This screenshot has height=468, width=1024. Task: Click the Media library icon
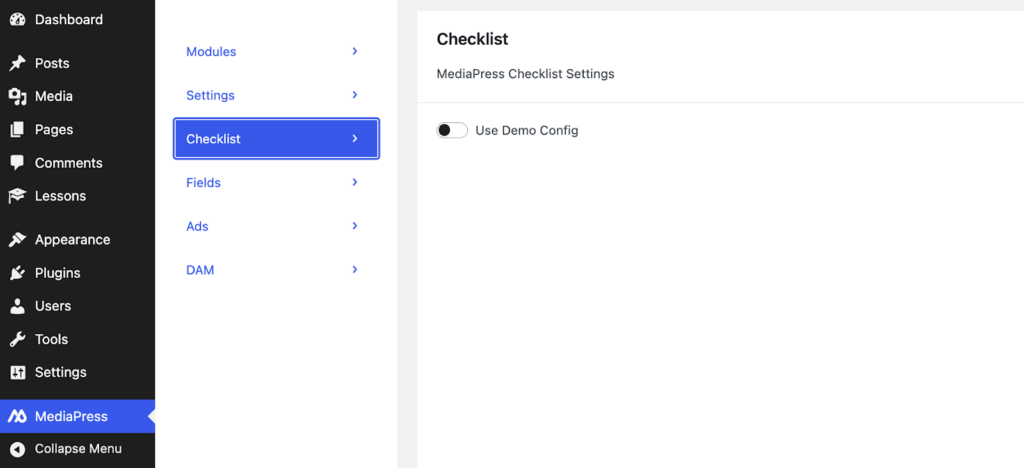17,97
